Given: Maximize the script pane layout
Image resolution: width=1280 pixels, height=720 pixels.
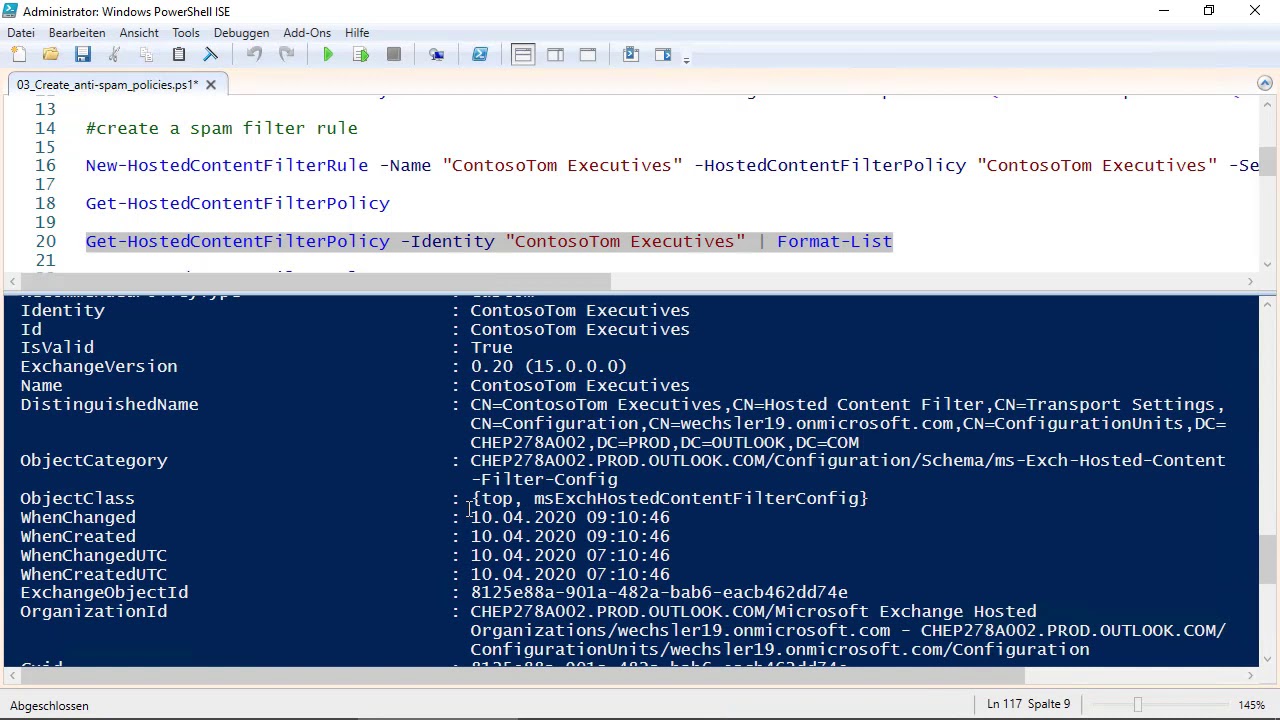Looking at the screenshot, I should click(x=588, y=55).
